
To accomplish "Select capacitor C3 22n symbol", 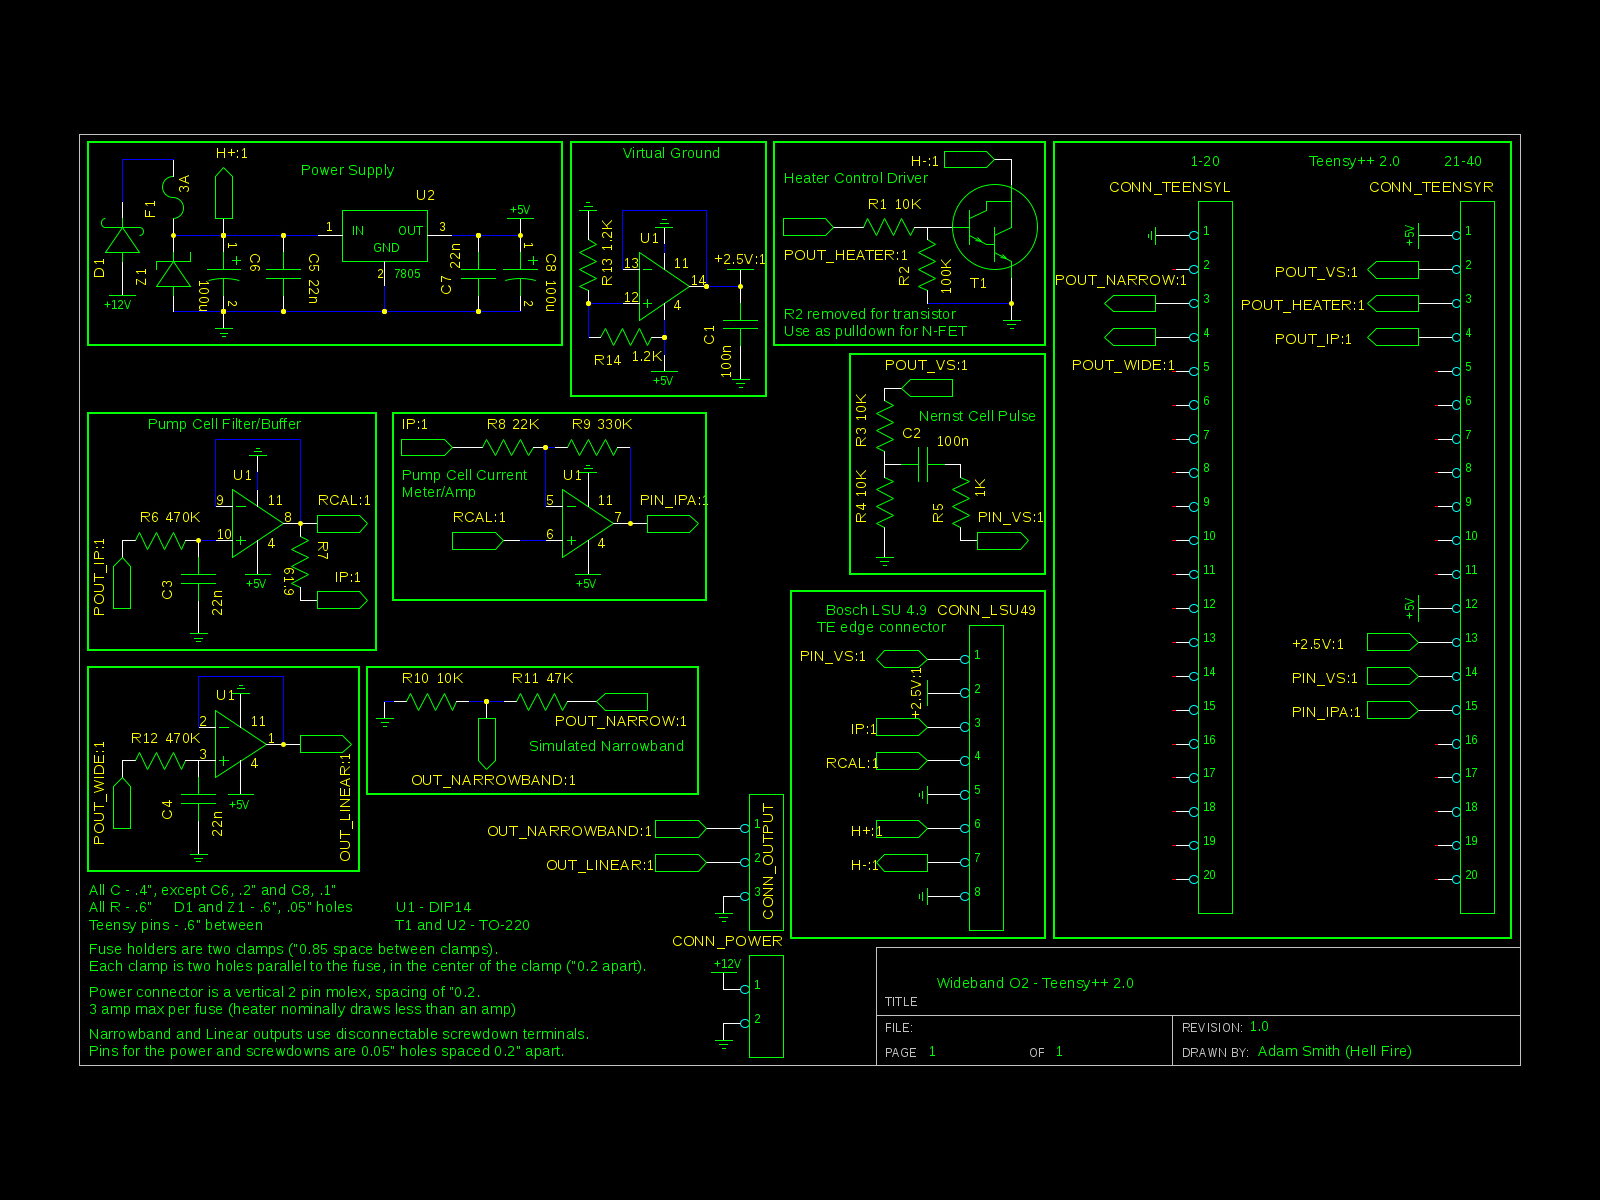I will [x=198, y=578].
